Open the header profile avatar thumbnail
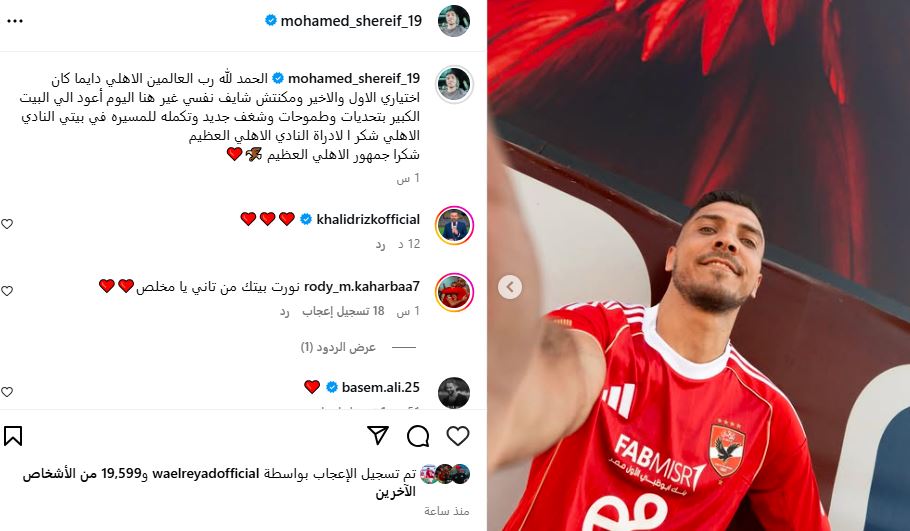This screenshot has height=531, width=910. tap(453, 21)
